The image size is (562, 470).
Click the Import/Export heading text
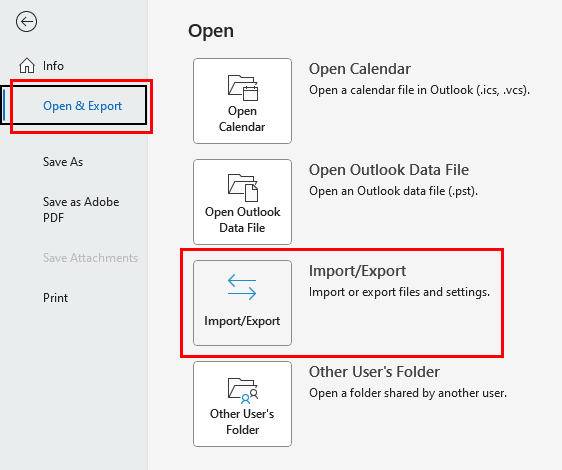[357, 271]
